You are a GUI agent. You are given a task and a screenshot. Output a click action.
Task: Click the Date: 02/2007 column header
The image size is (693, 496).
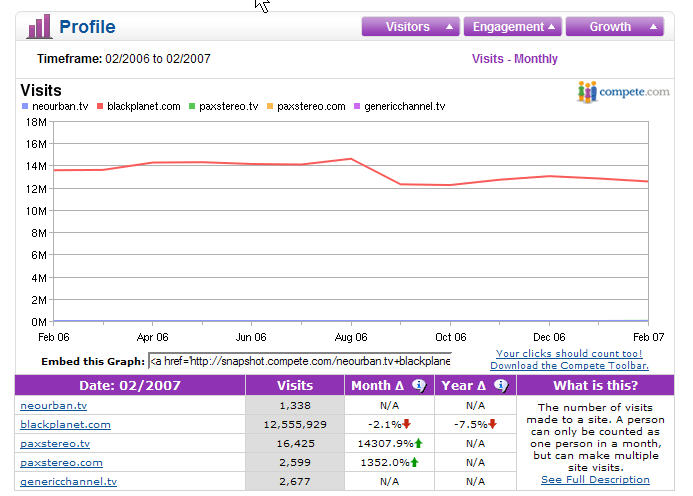pos(130,385)
